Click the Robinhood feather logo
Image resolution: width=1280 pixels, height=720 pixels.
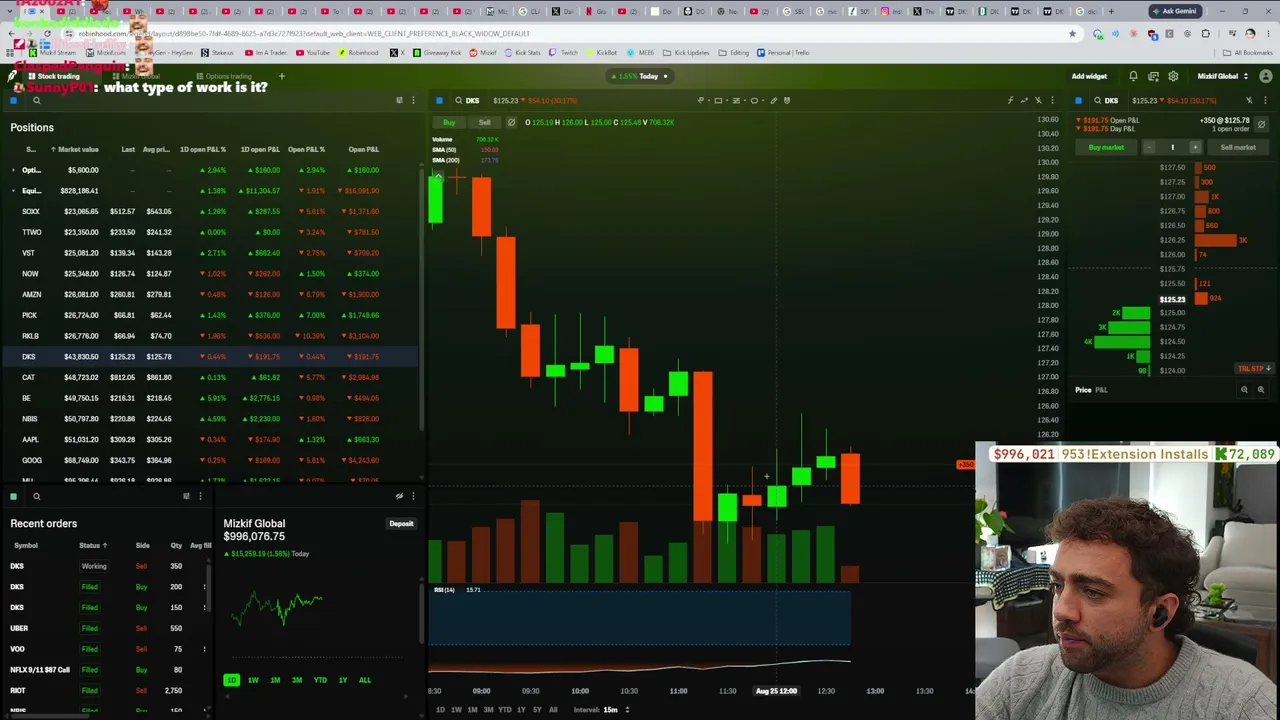click(x=13, y=76)
